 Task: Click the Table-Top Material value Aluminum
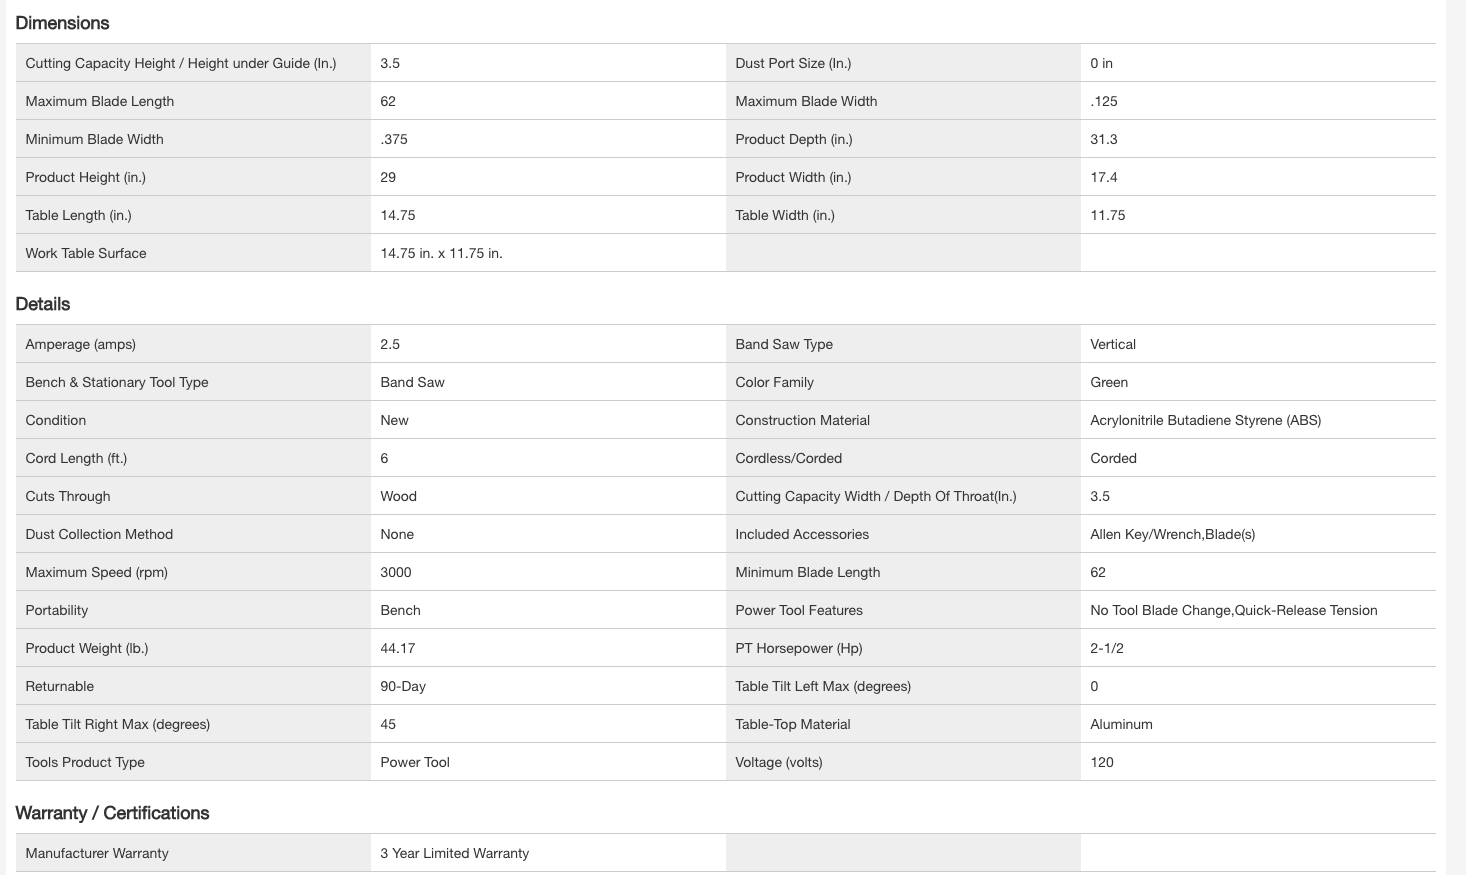tap(1121, 724)
